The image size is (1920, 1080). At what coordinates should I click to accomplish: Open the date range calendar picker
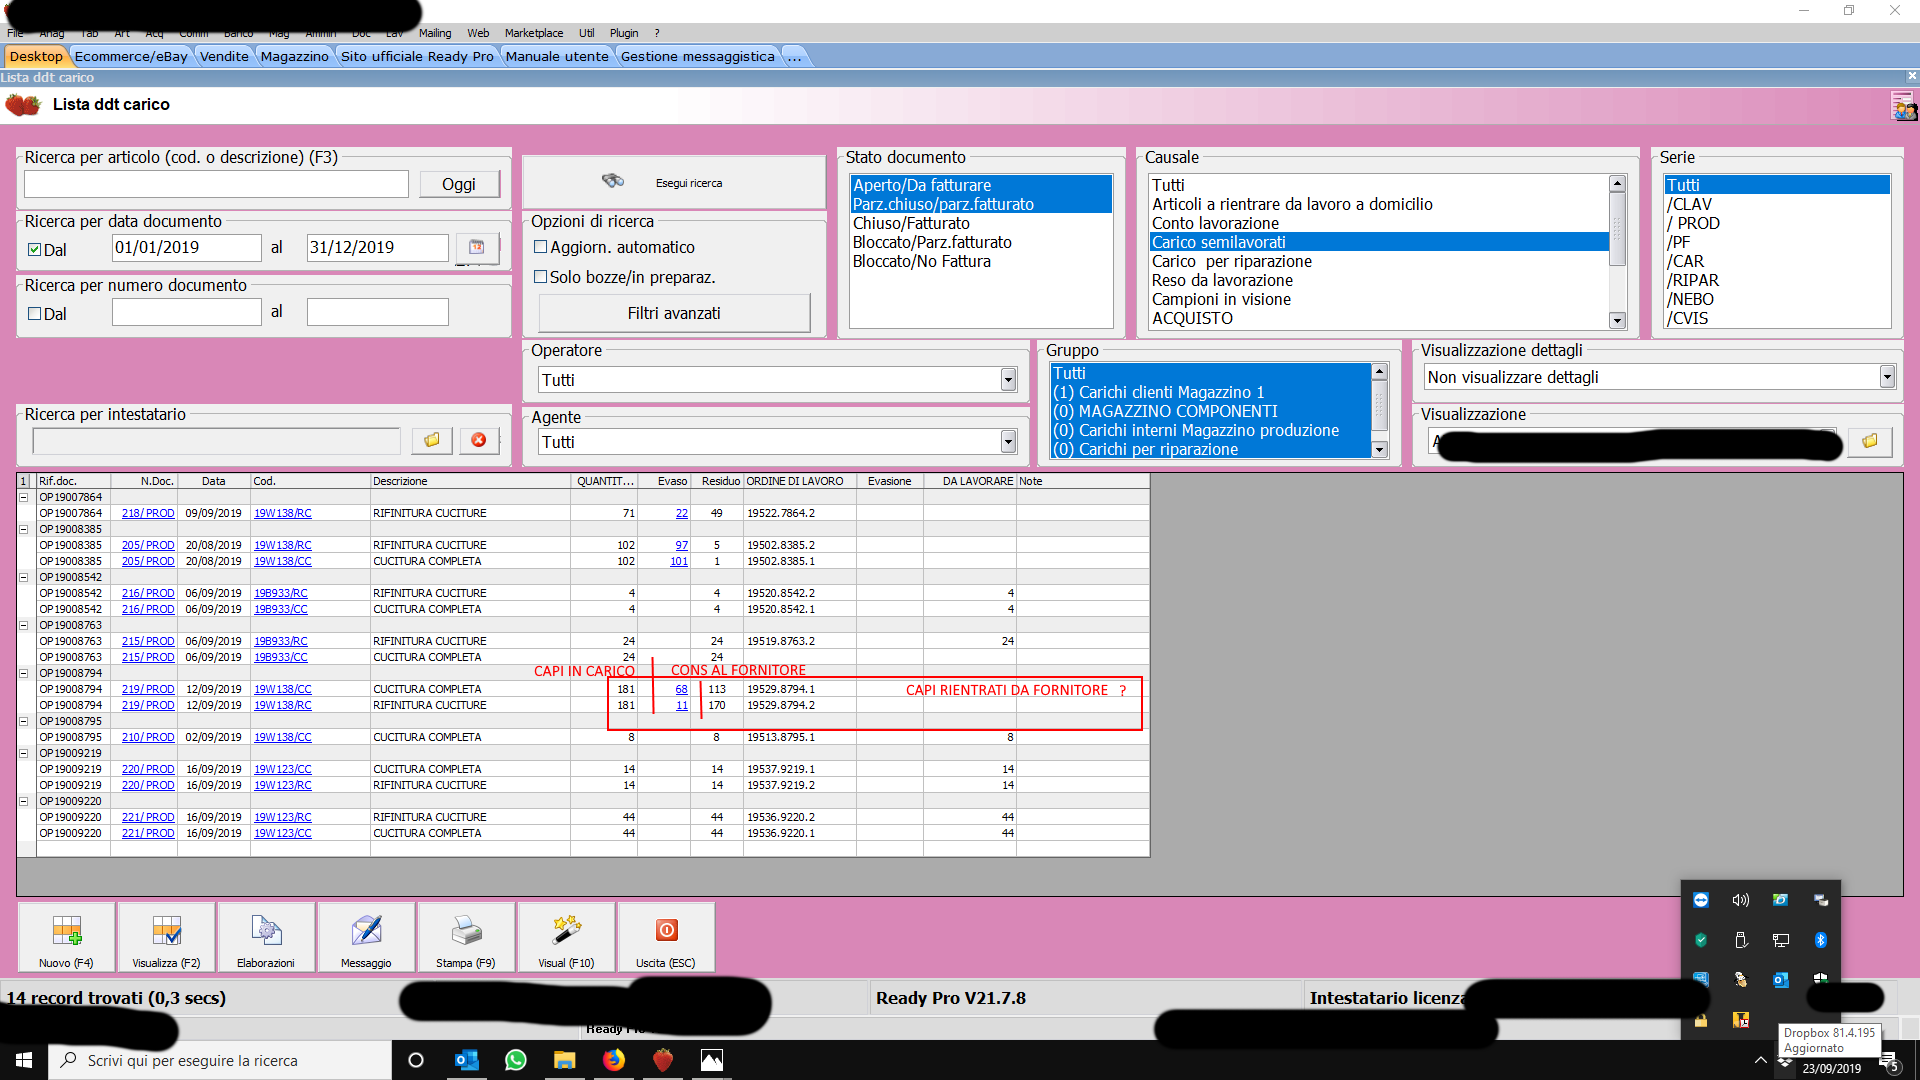(x=477, y=247)
